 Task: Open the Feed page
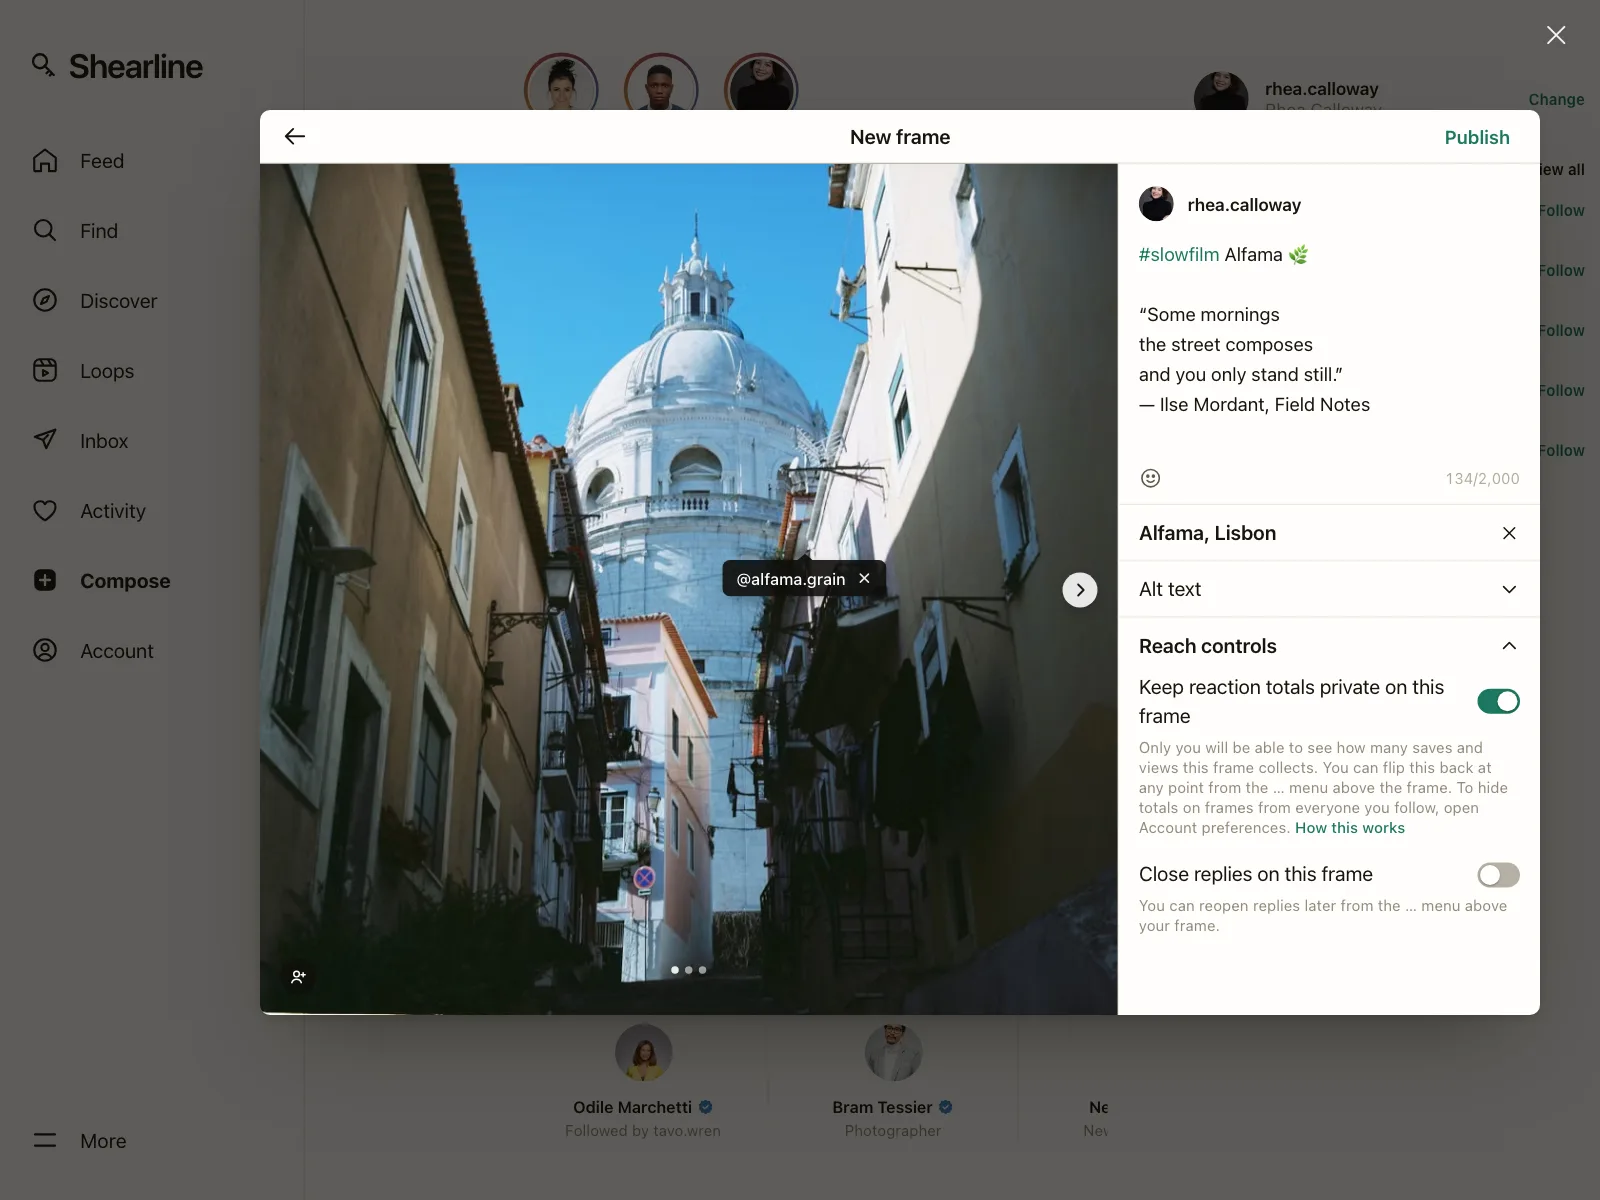click(x=102, y=161)
